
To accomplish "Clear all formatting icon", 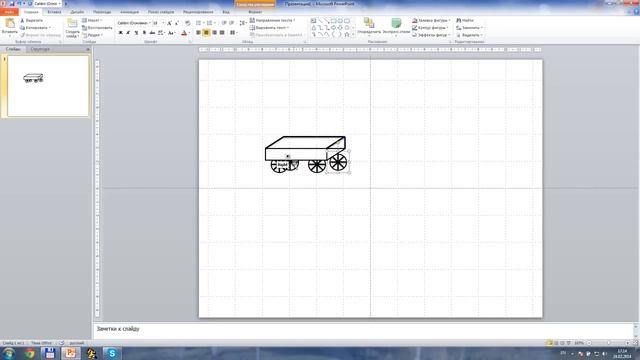I will tap(187, 23).
